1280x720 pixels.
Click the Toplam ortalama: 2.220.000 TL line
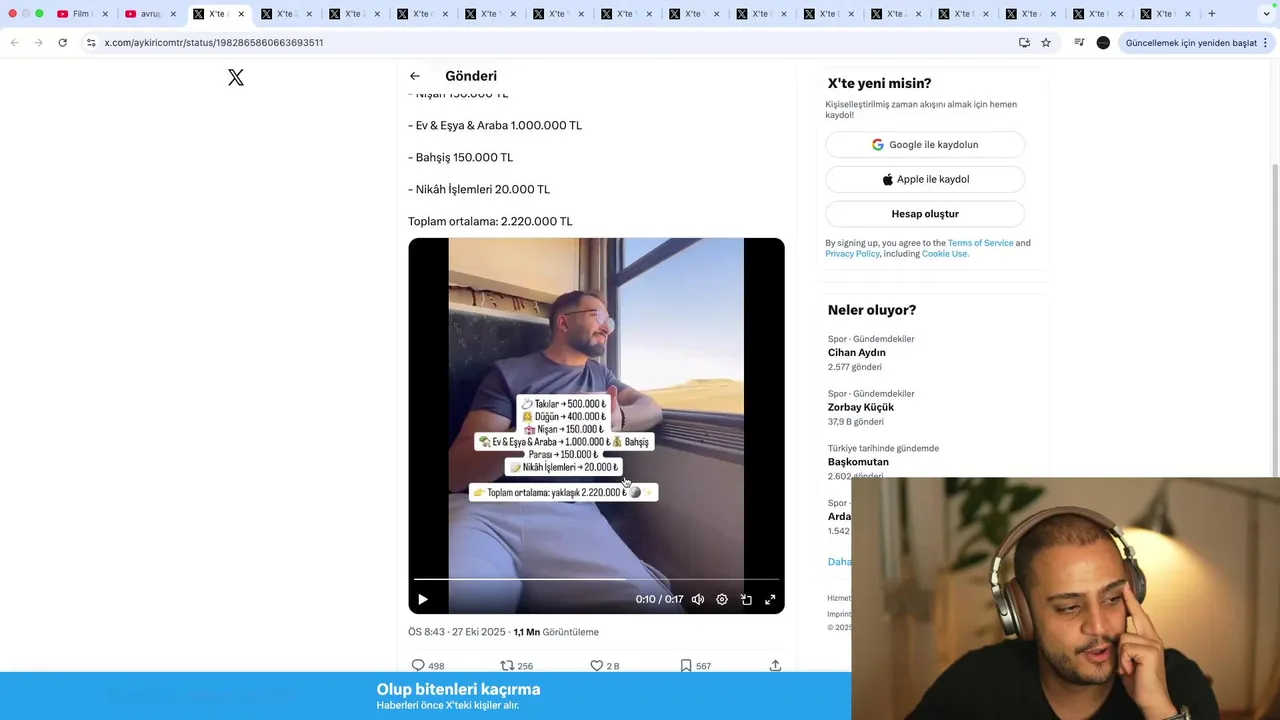coord(490,221)
